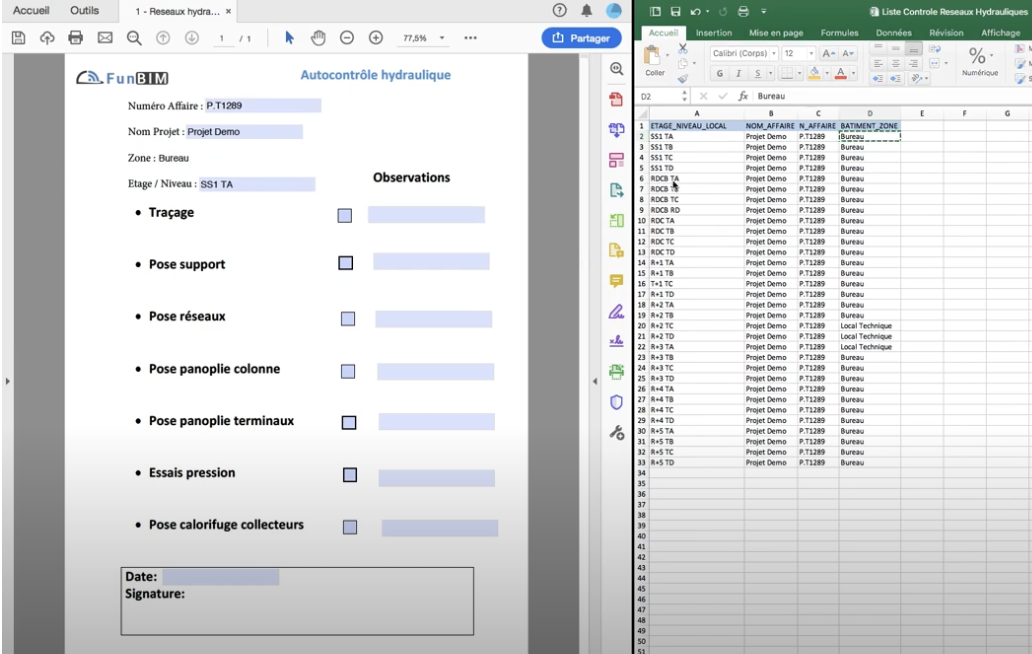
Task: Click the Excel format painter brush icon
Action: [x=683, y=77]
